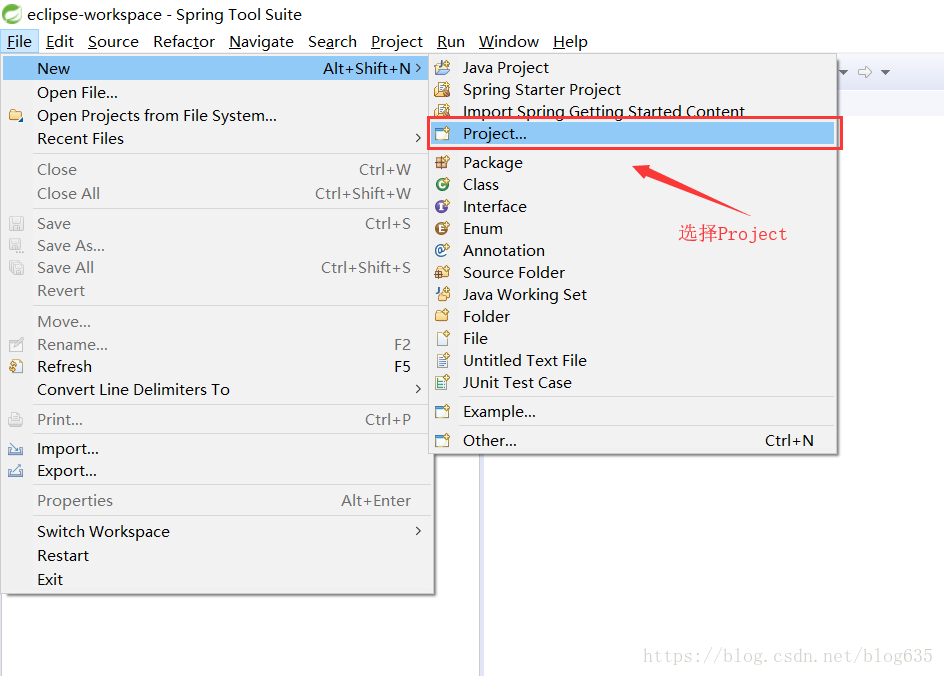Choose Open Projects from File System...
The image size is (944, 676).
click(217, 116)
